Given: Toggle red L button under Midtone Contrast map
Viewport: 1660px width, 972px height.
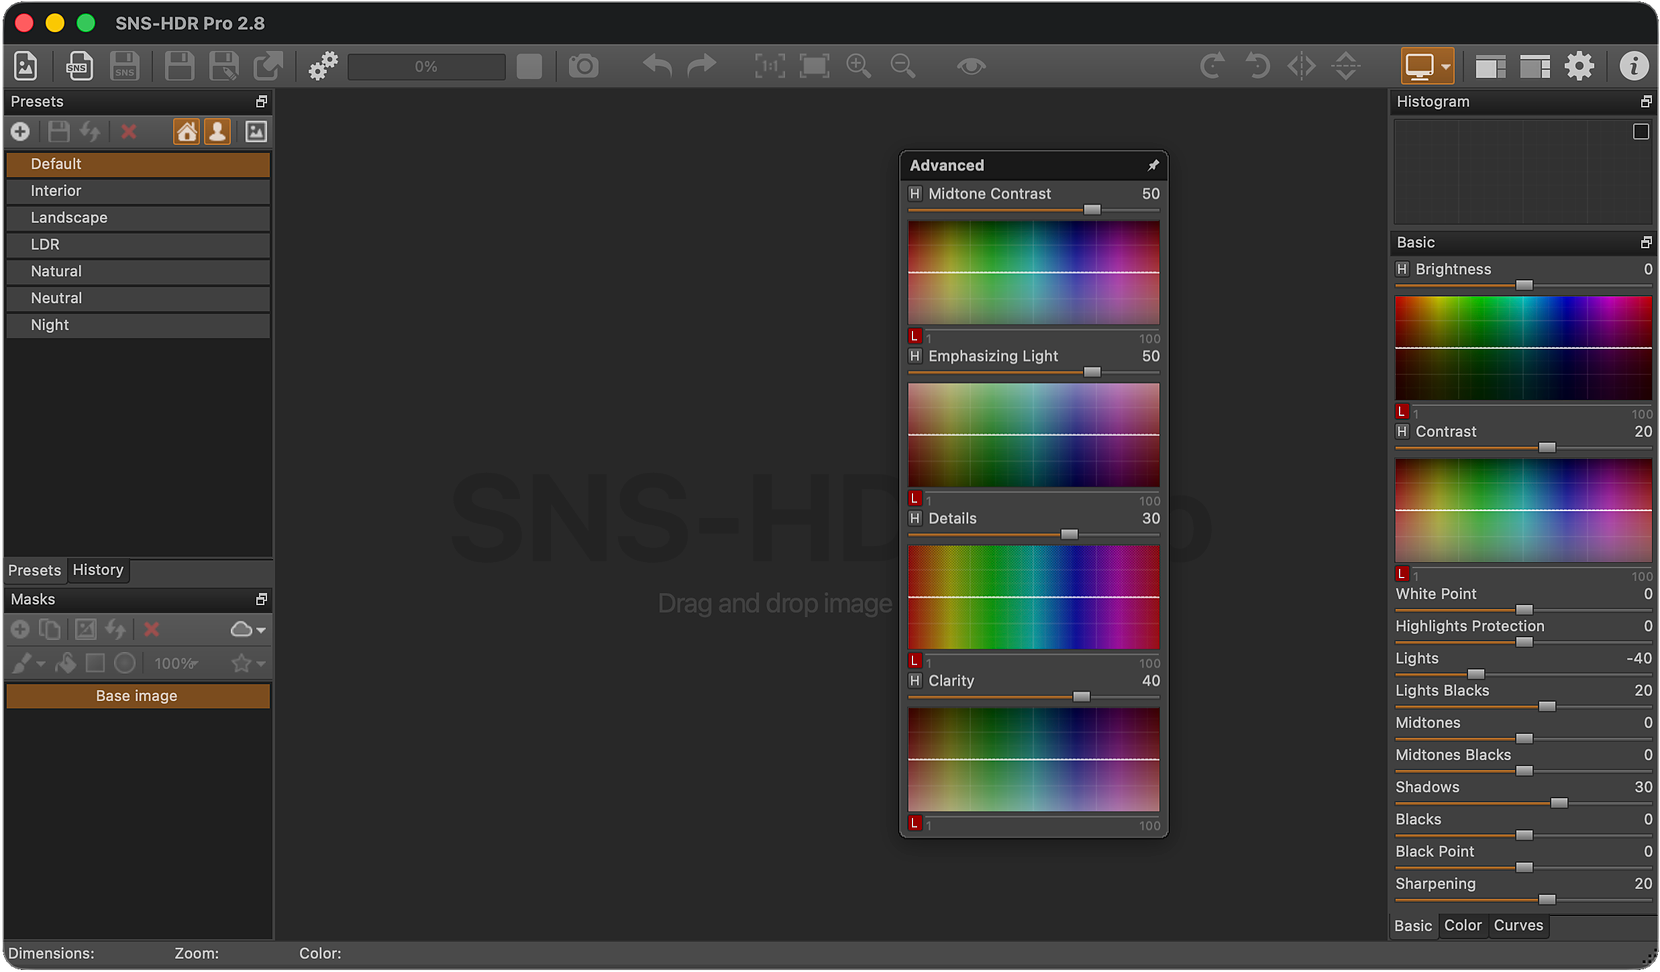Looking at the screenshot, I should pos(914,336).
